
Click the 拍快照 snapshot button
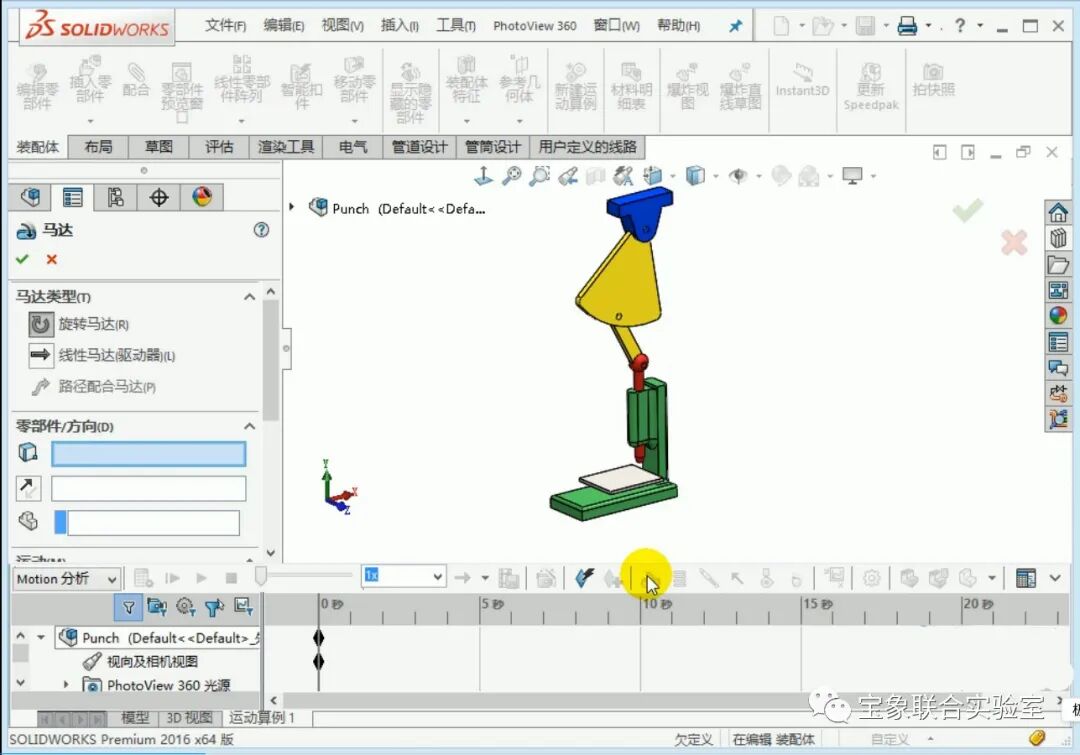tap(933, 80)
